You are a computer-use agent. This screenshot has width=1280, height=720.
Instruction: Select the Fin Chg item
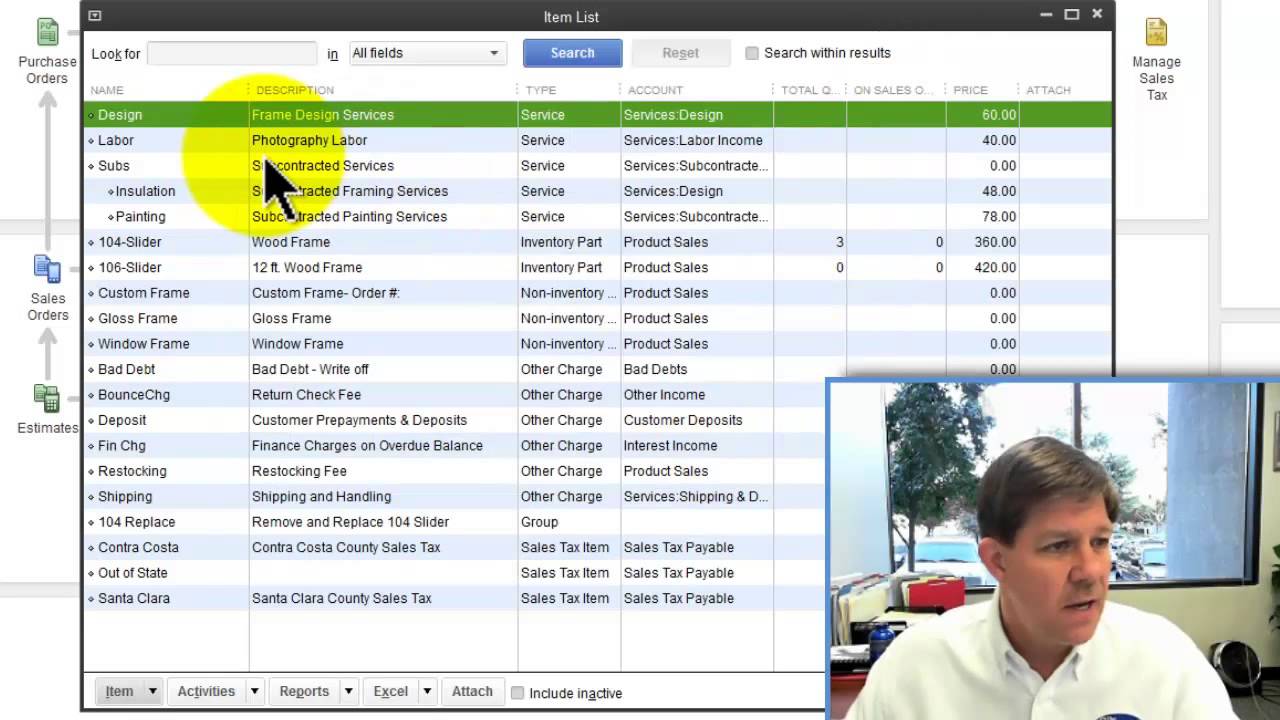tap(122, 446)
